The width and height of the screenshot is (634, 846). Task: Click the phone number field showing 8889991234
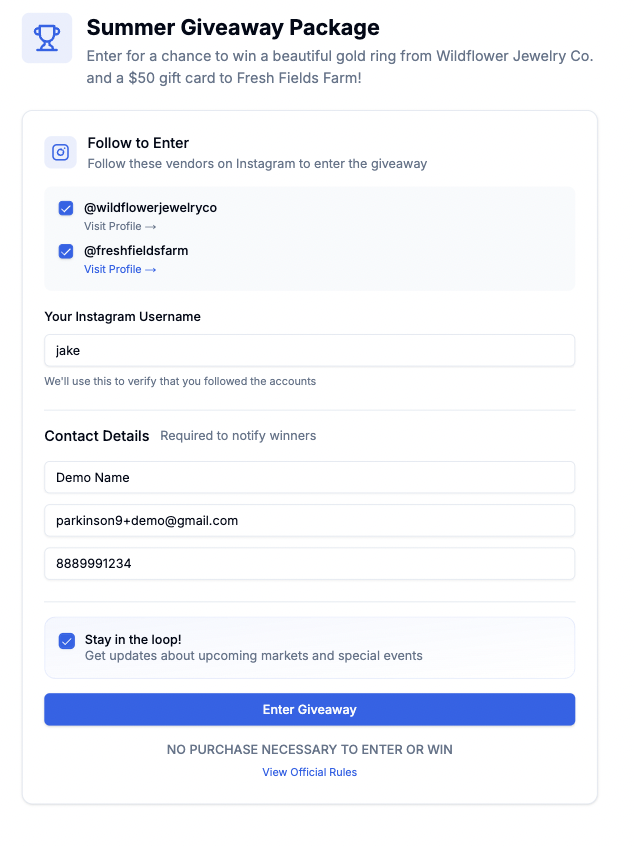309,563
